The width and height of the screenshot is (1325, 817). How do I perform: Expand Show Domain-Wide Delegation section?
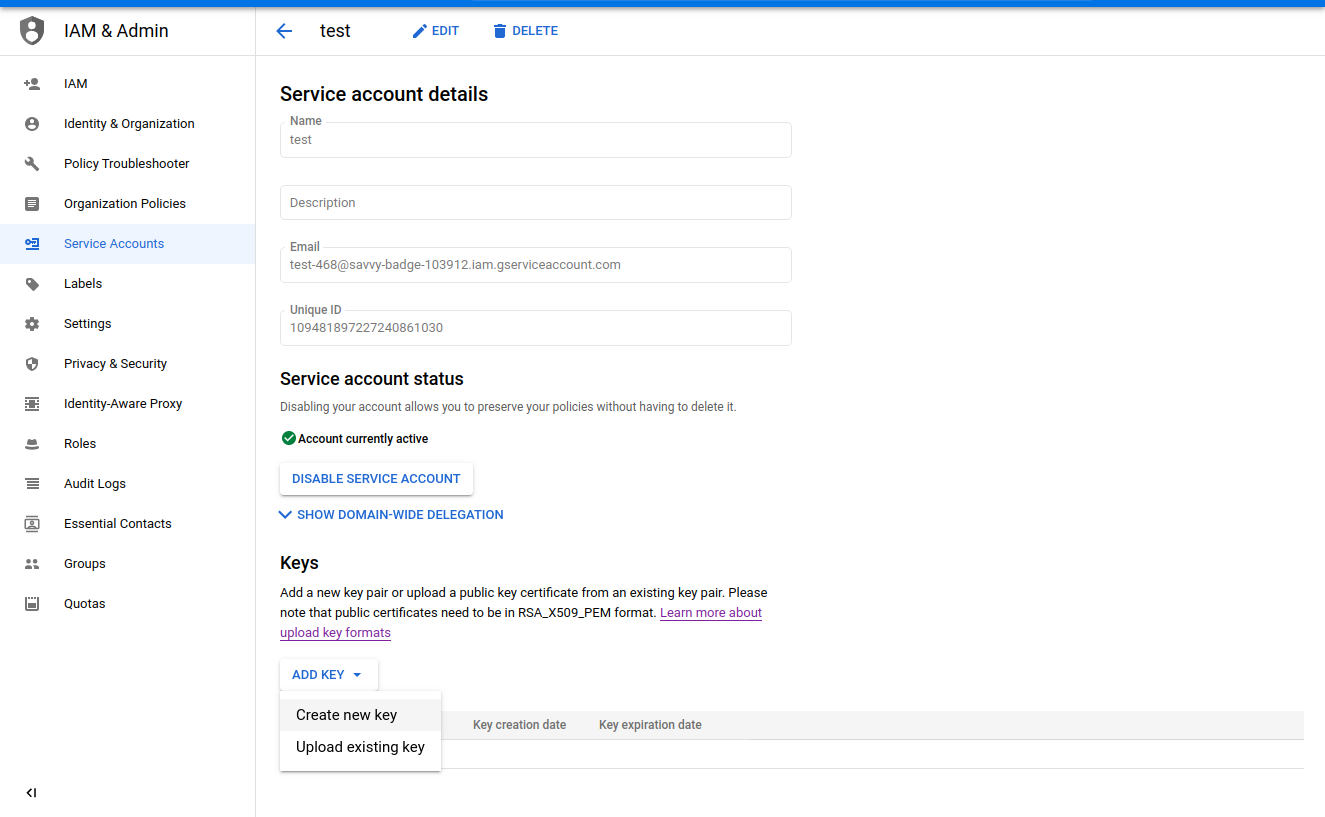coord(392,515)
